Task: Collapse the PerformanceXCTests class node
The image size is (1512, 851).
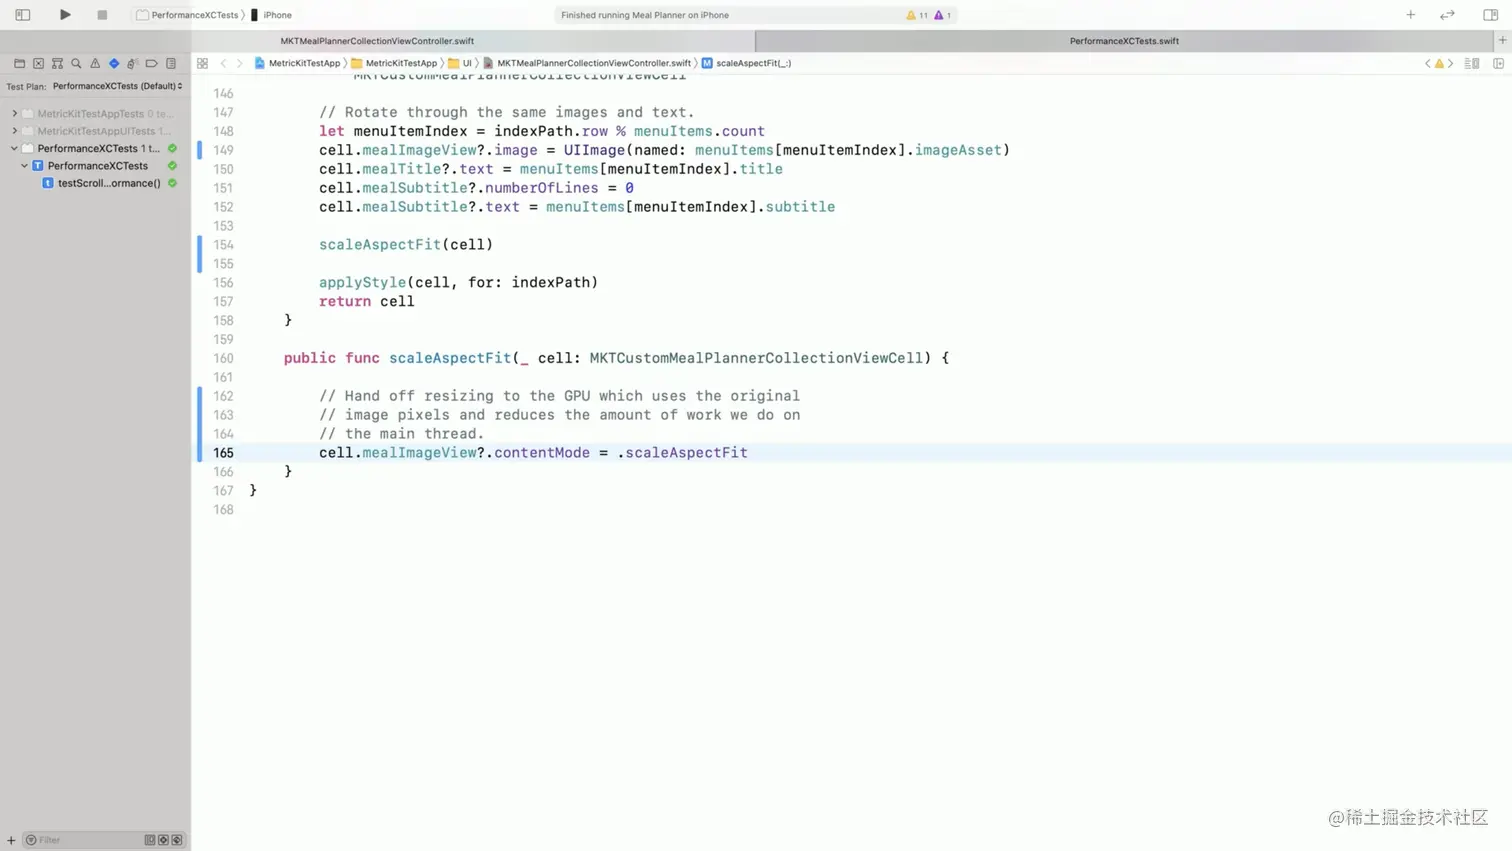Action: point(24,166)
